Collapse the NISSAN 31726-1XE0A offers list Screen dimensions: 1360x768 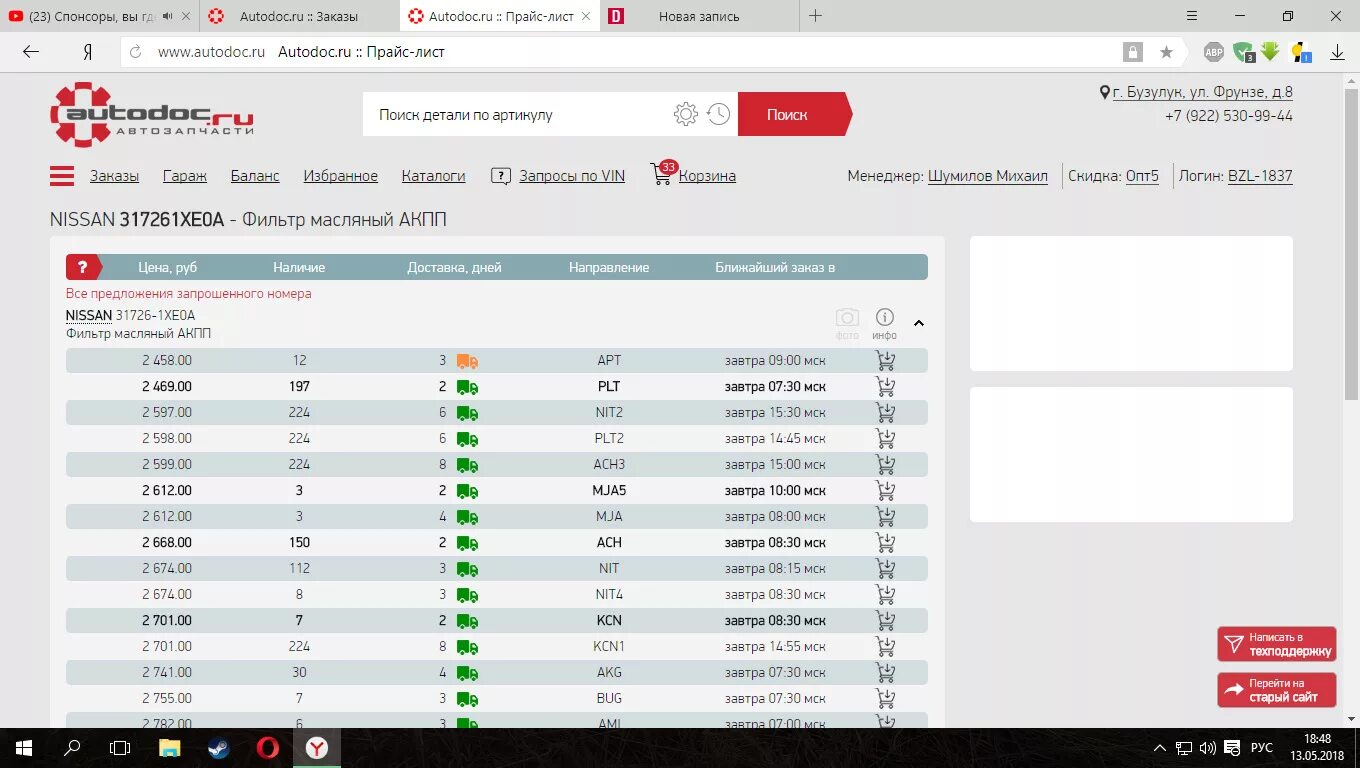[919, 323]
